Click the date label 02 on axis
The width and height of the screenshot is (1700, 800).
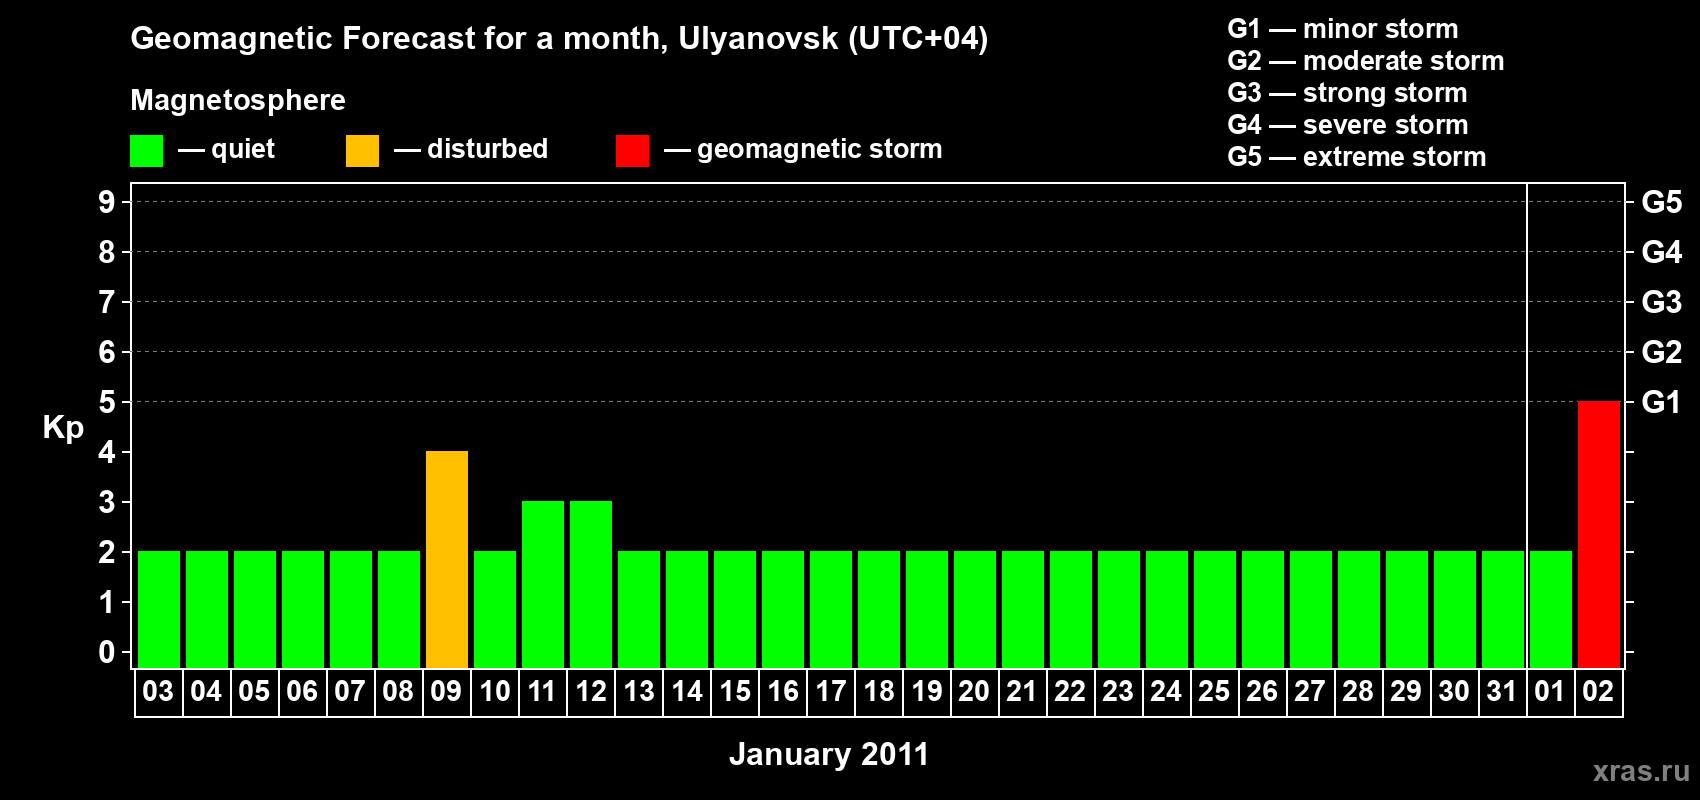1598,692
